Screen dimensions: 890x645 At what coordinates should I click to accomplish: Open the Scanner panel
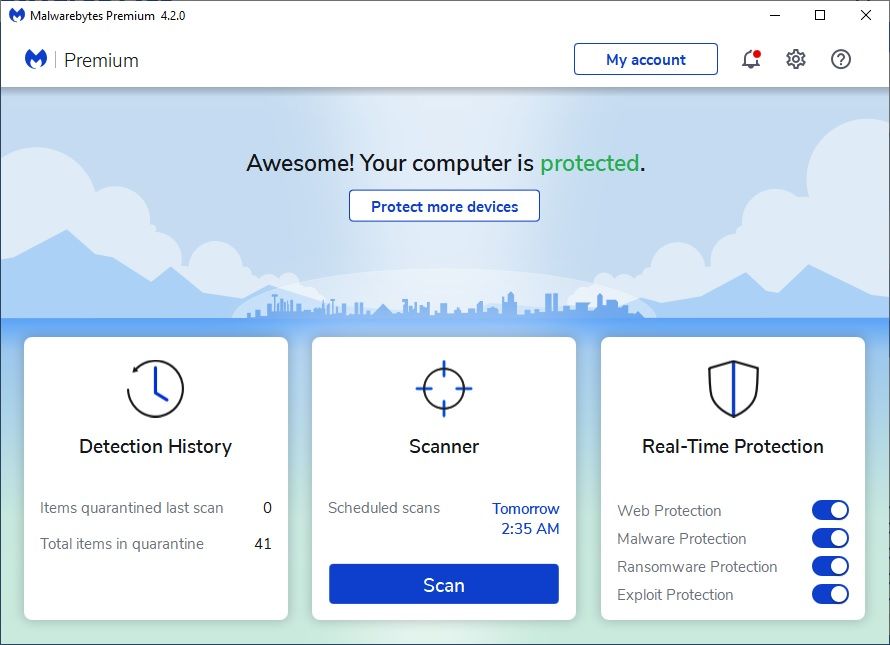[443, 446]
